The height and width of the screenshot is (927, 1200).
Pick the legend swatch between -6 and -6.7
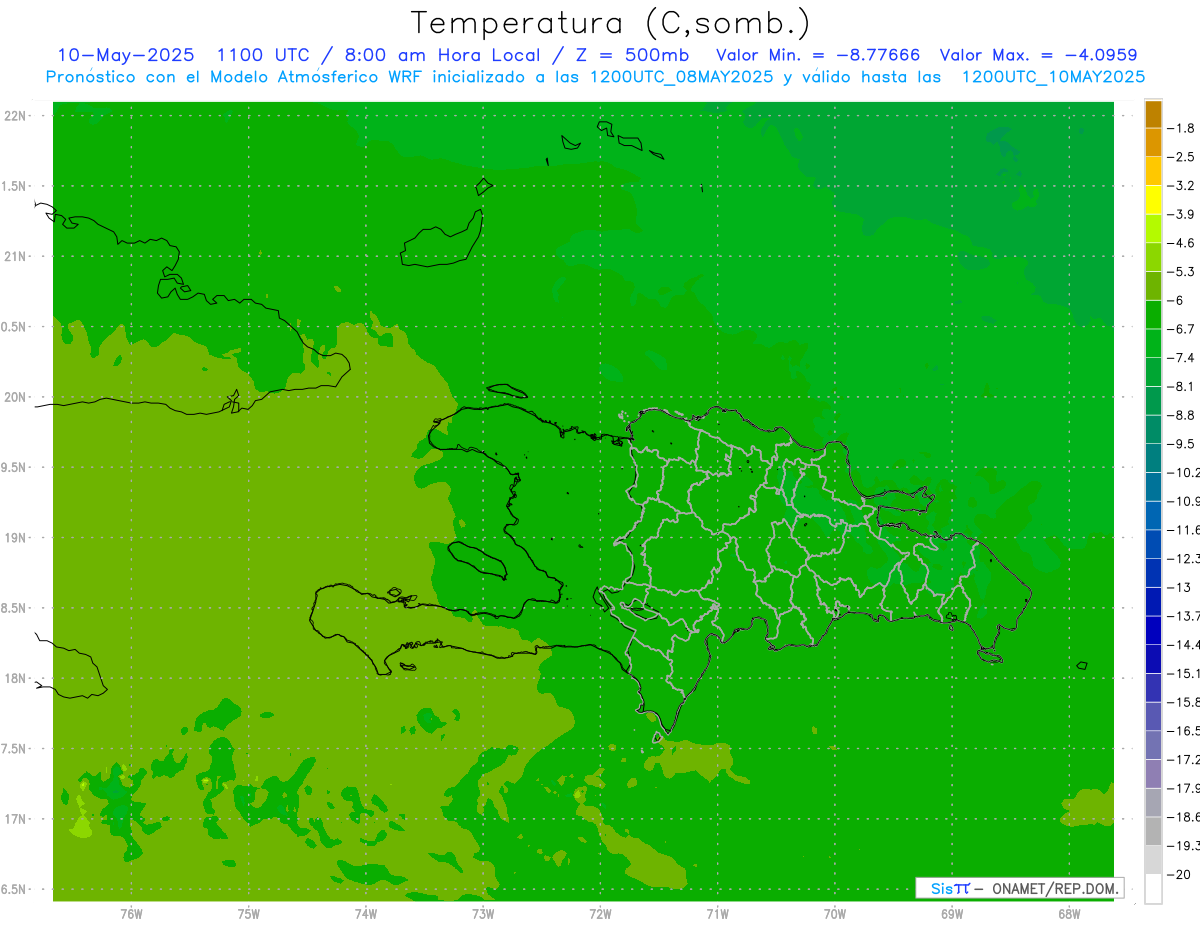(x=1153, y=315)
